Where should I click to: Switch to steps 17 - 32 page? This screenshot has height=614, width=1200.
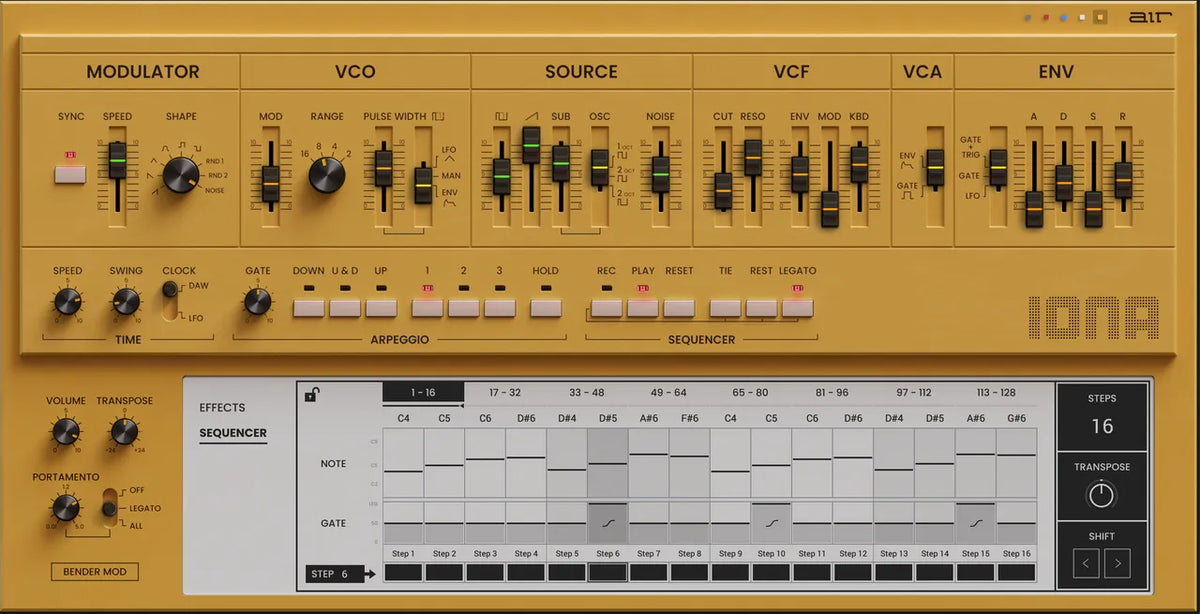tap(504, 392)
